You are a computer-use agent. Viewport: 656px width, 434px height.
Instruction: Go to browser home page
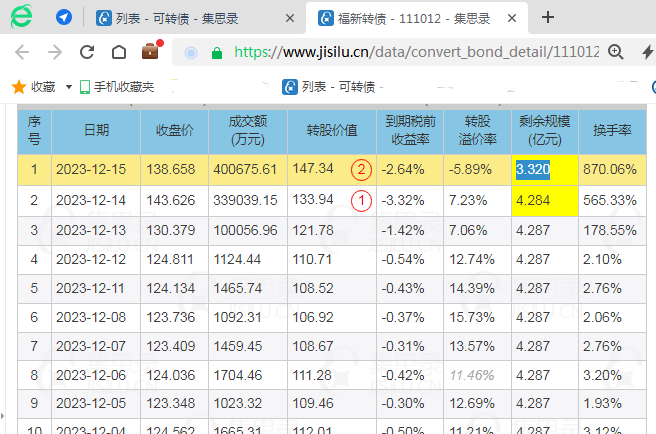119,52
